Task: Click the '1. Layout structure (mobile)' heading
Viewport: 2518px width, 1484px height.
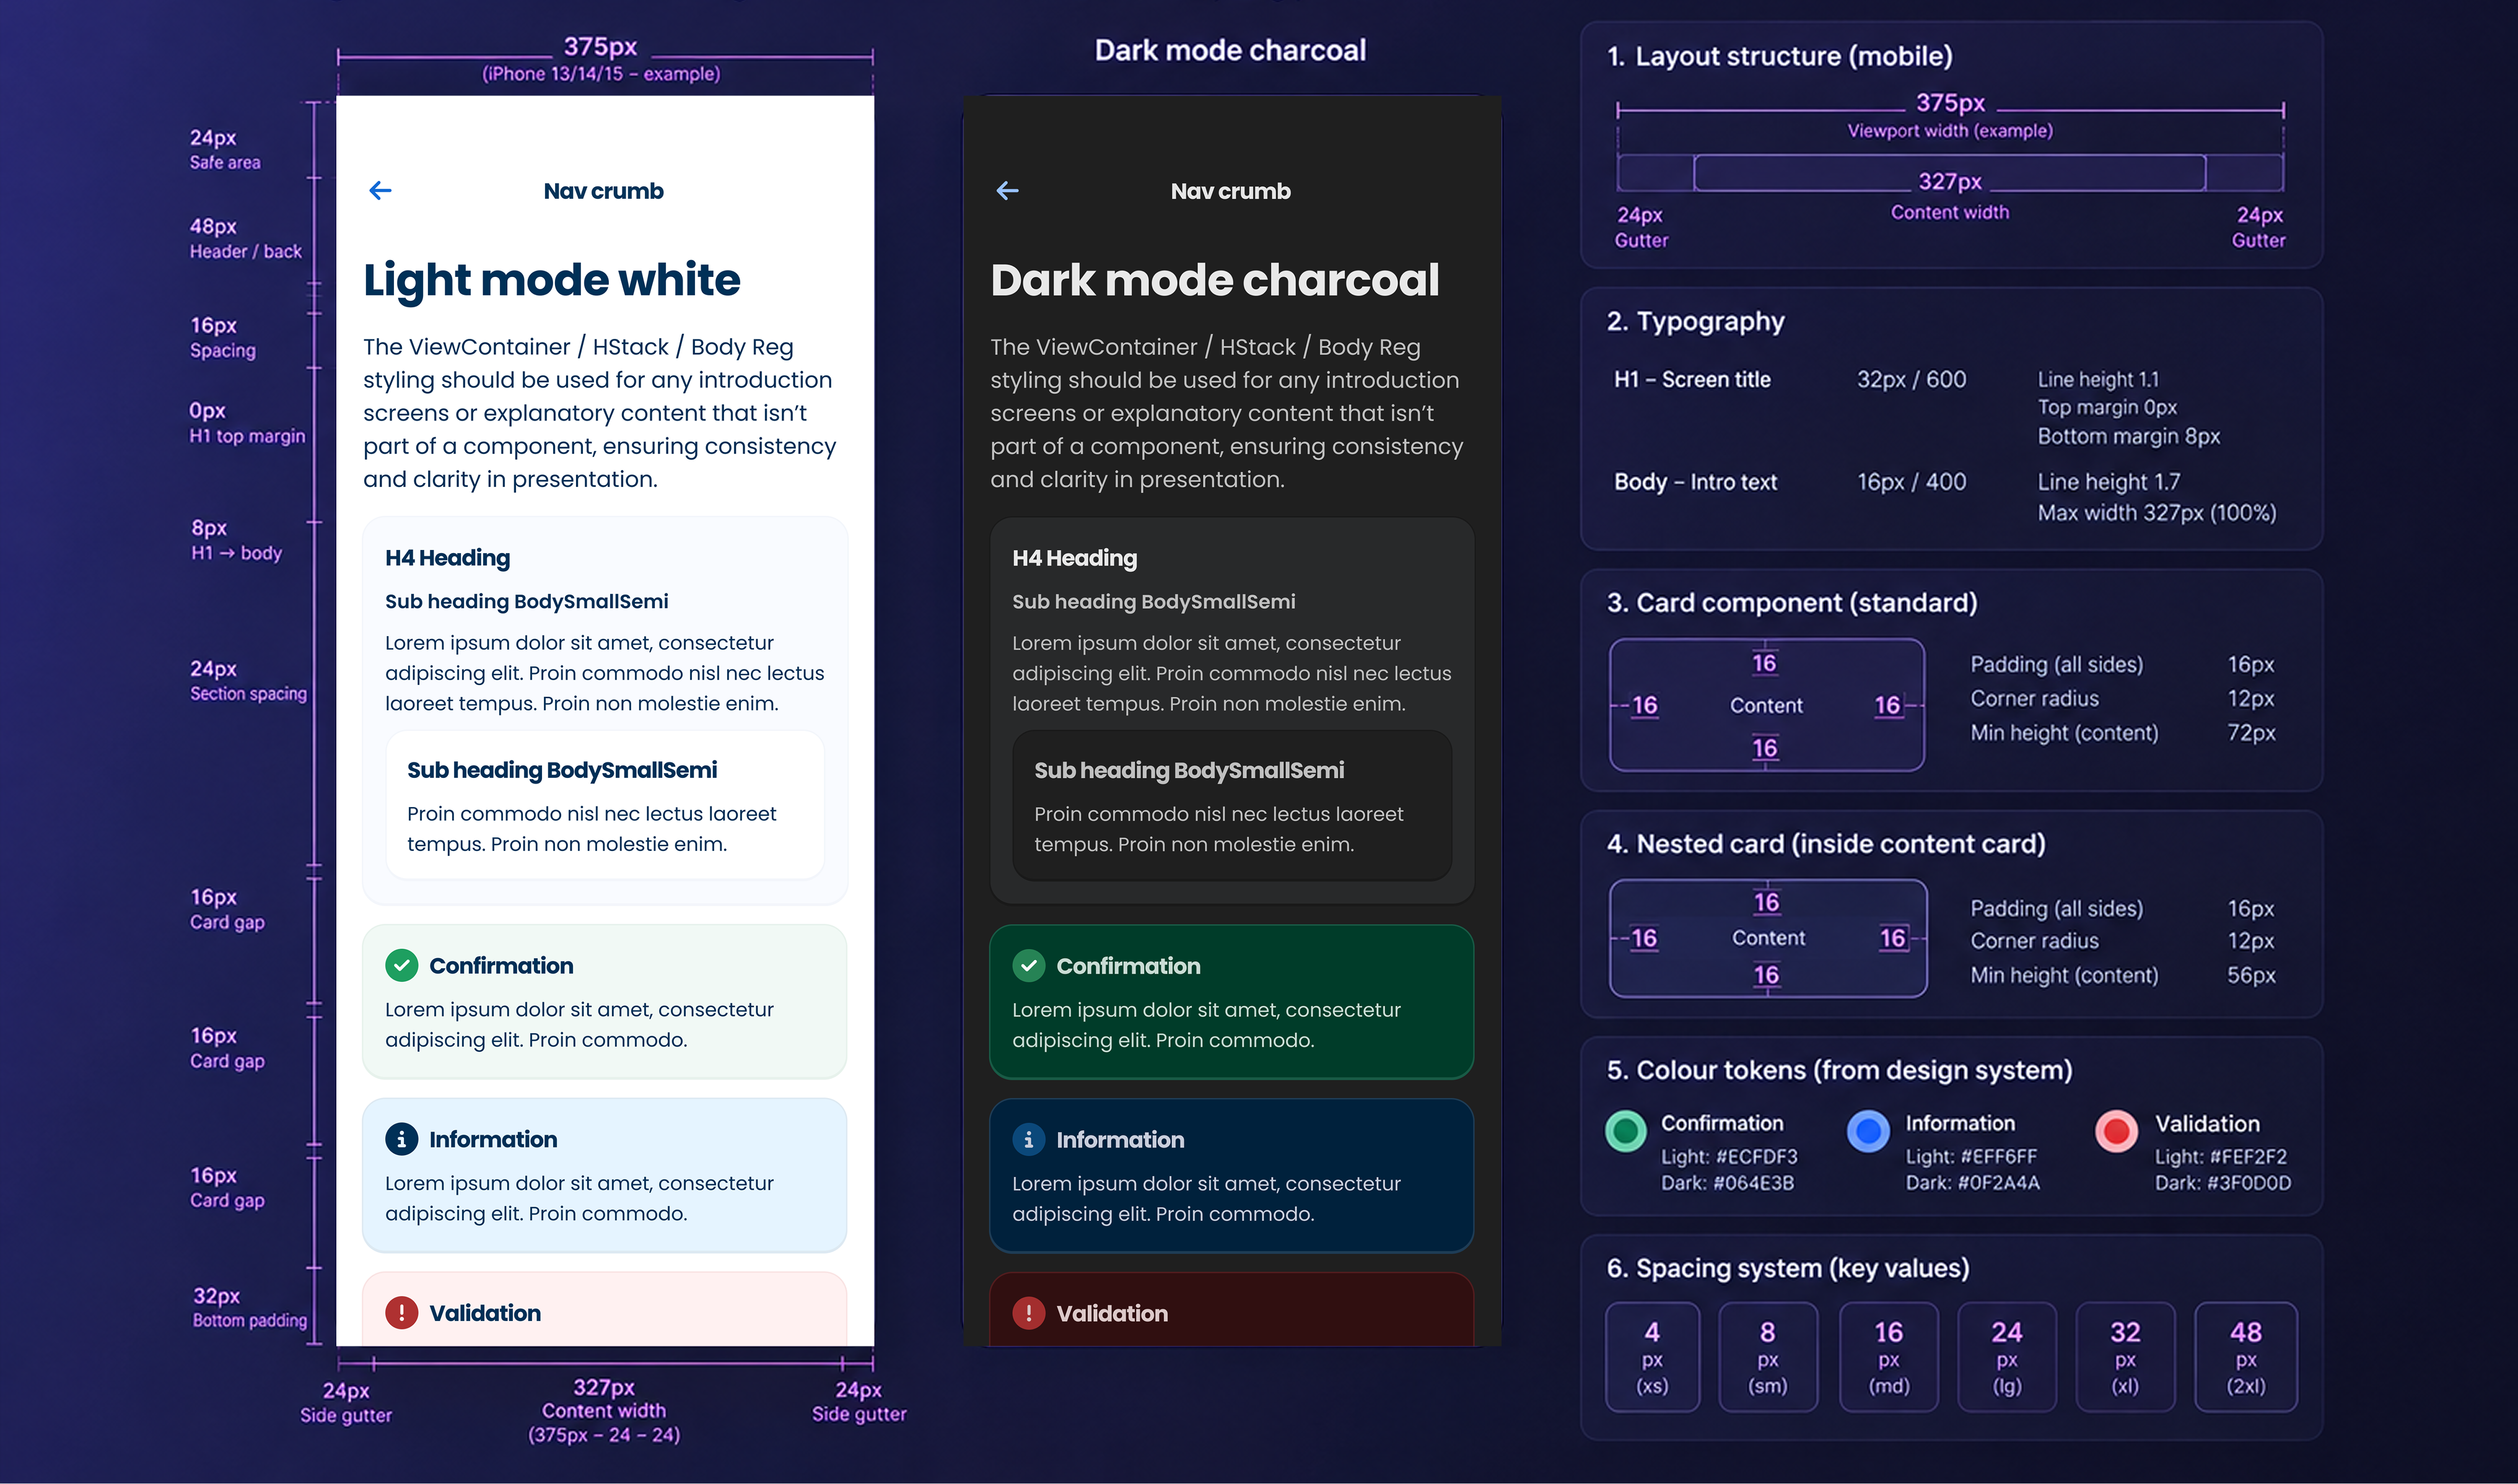Action: point(1779,56)
